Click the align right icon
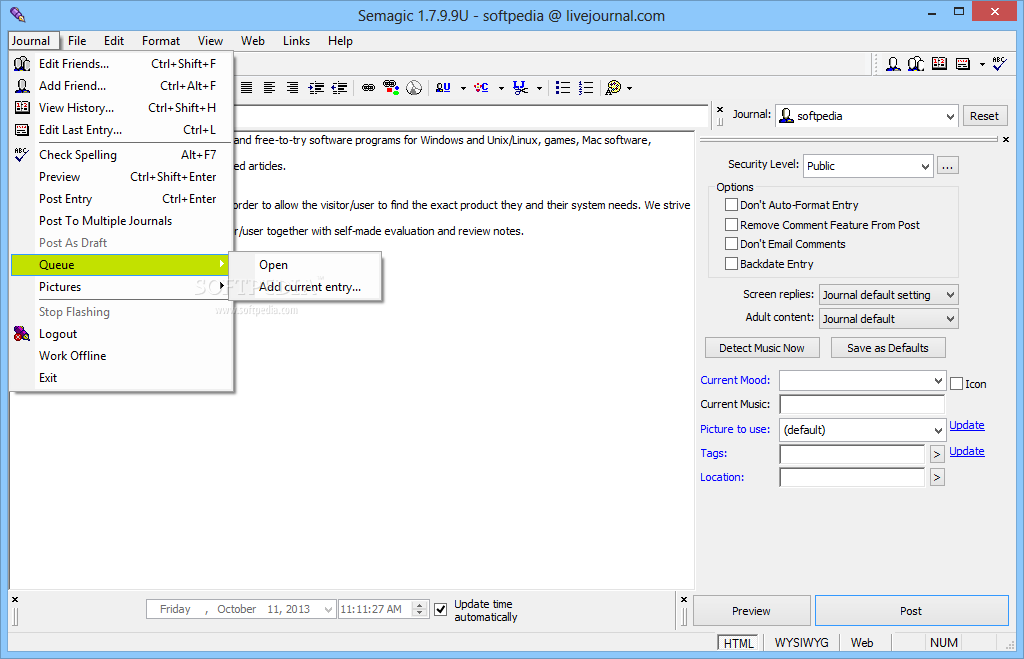This screenshot has height=659, width=1024. [x=293, y=88]
